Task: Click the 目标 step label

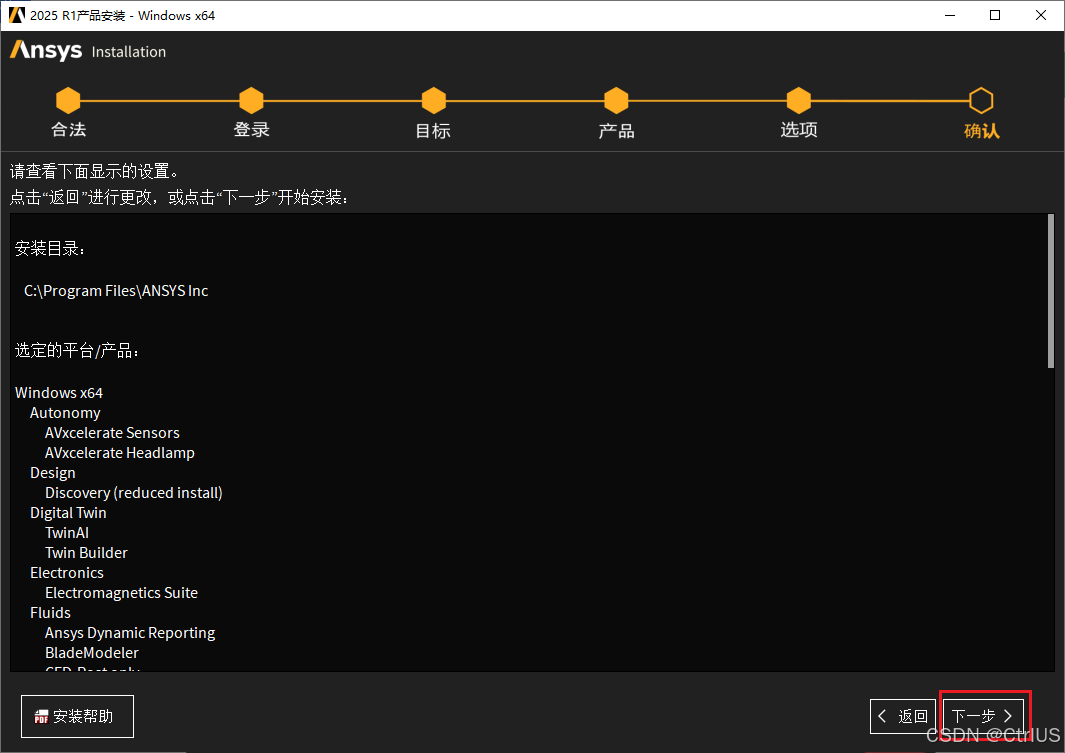Action: pyautogui.click(x=433, y=130)
